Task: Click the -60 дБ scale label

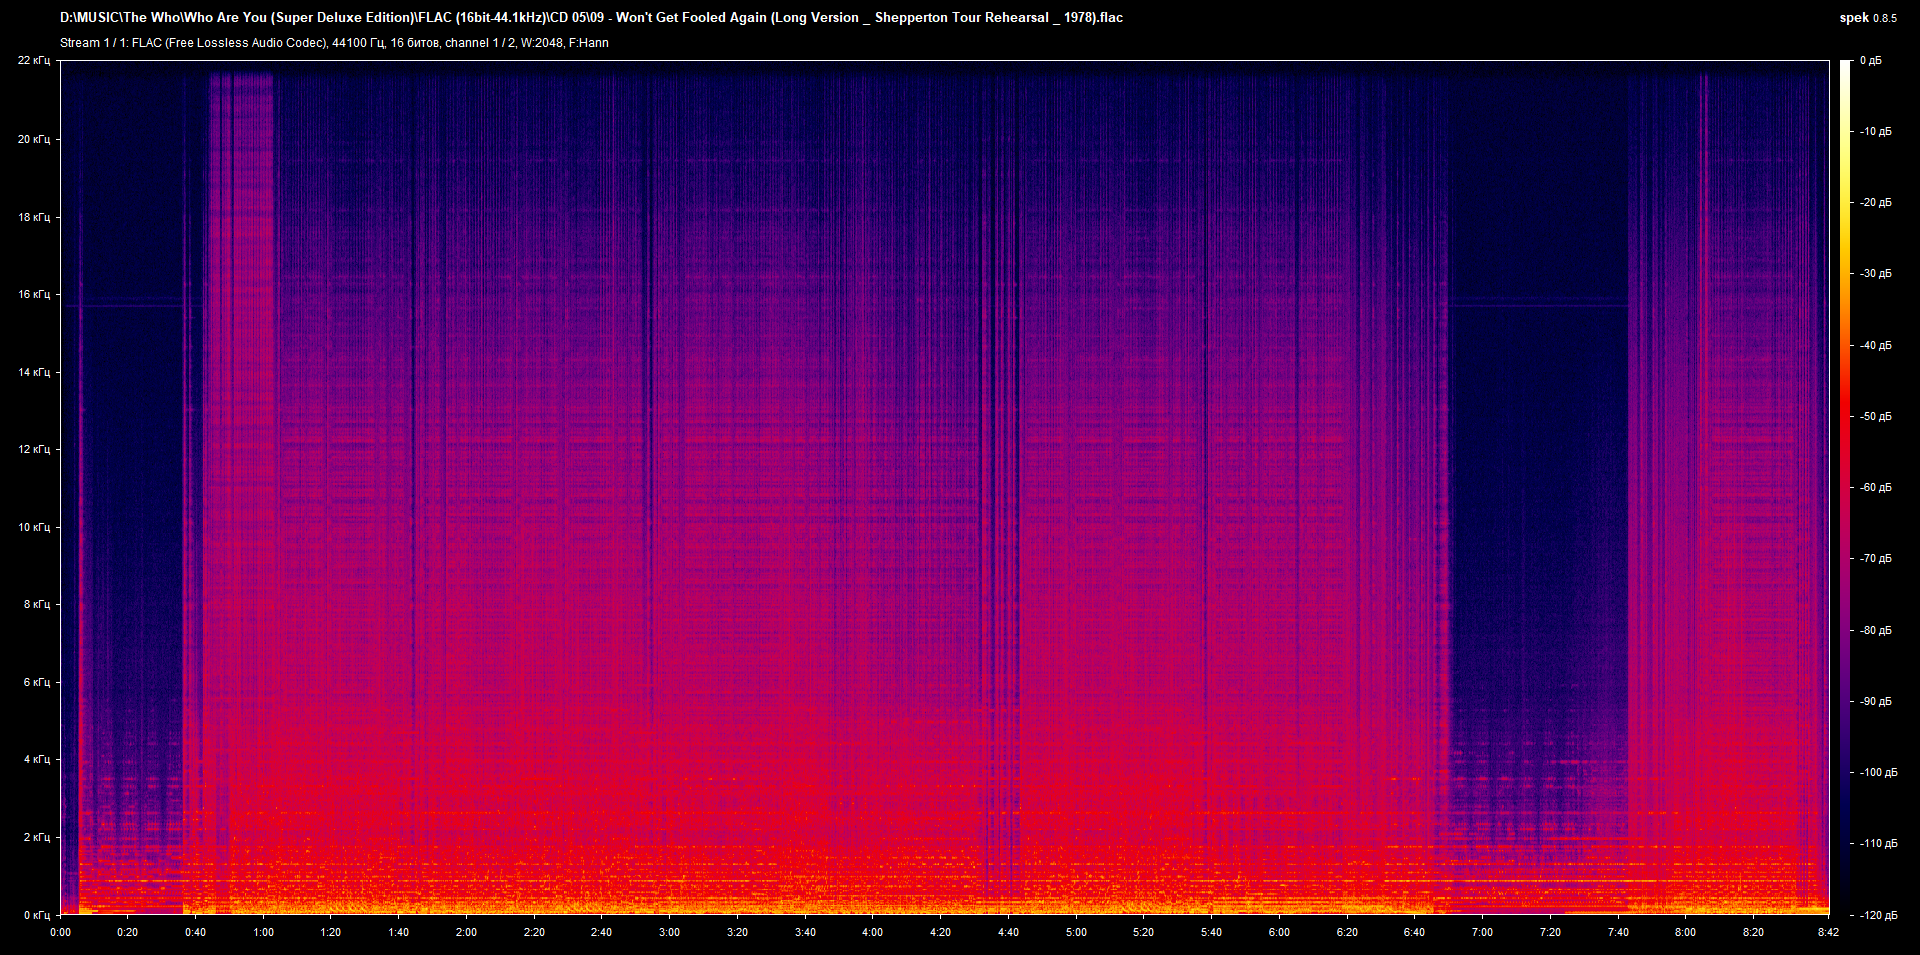Action: [x=1875, y=488]
